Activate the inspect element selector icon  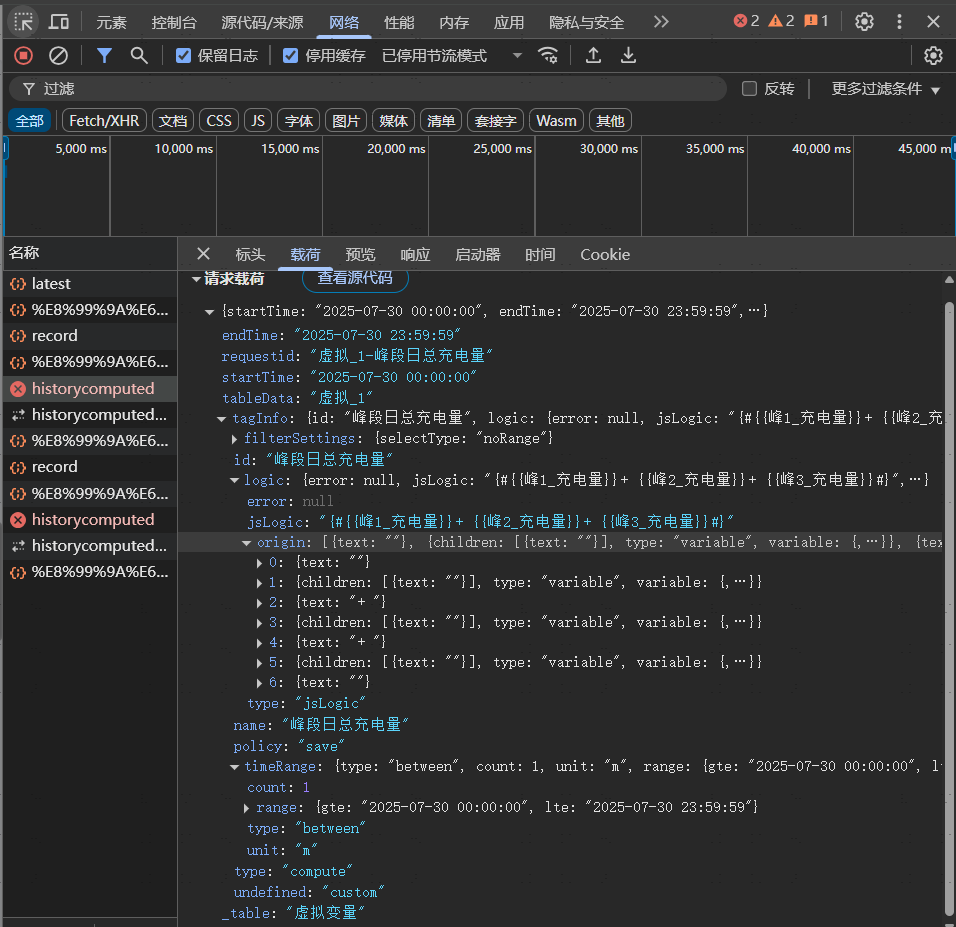[x=23, y=23]
